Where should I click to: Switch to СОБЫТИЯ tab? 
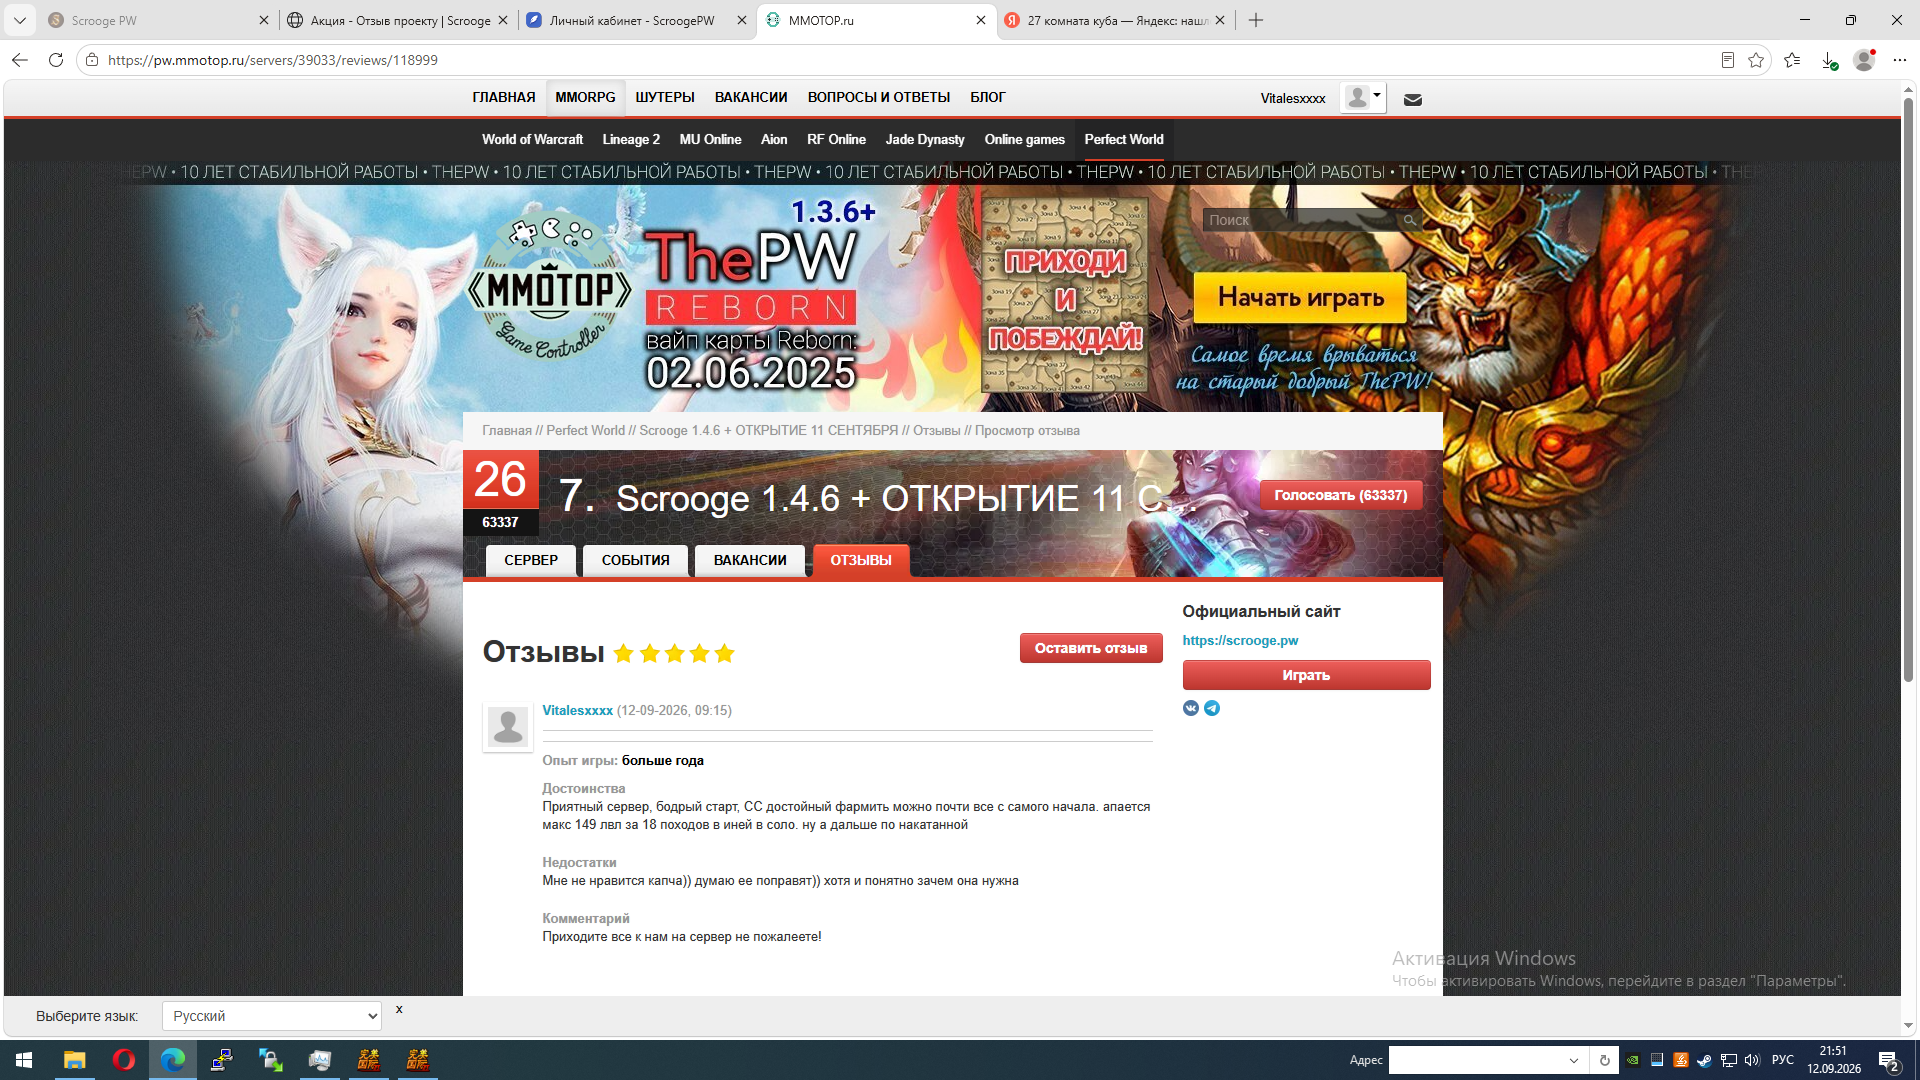[x=635, y=560]
